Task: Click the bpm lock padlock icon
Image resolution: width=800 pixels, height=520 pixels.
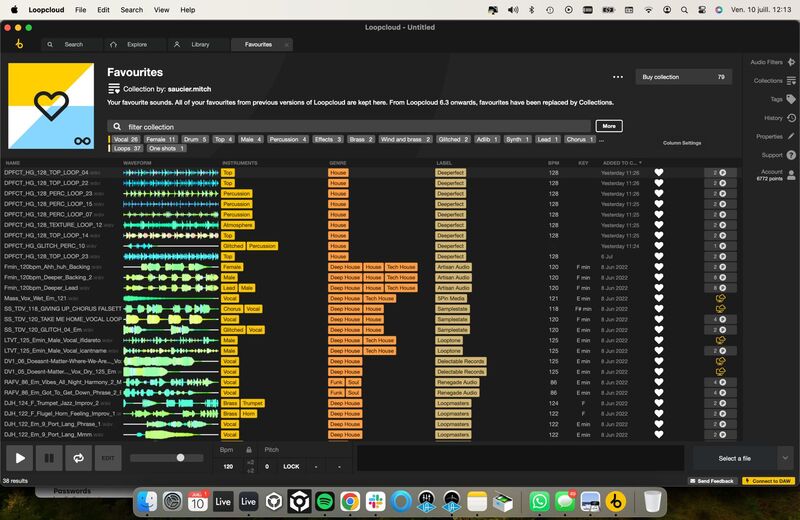Action: coord(249,450)
